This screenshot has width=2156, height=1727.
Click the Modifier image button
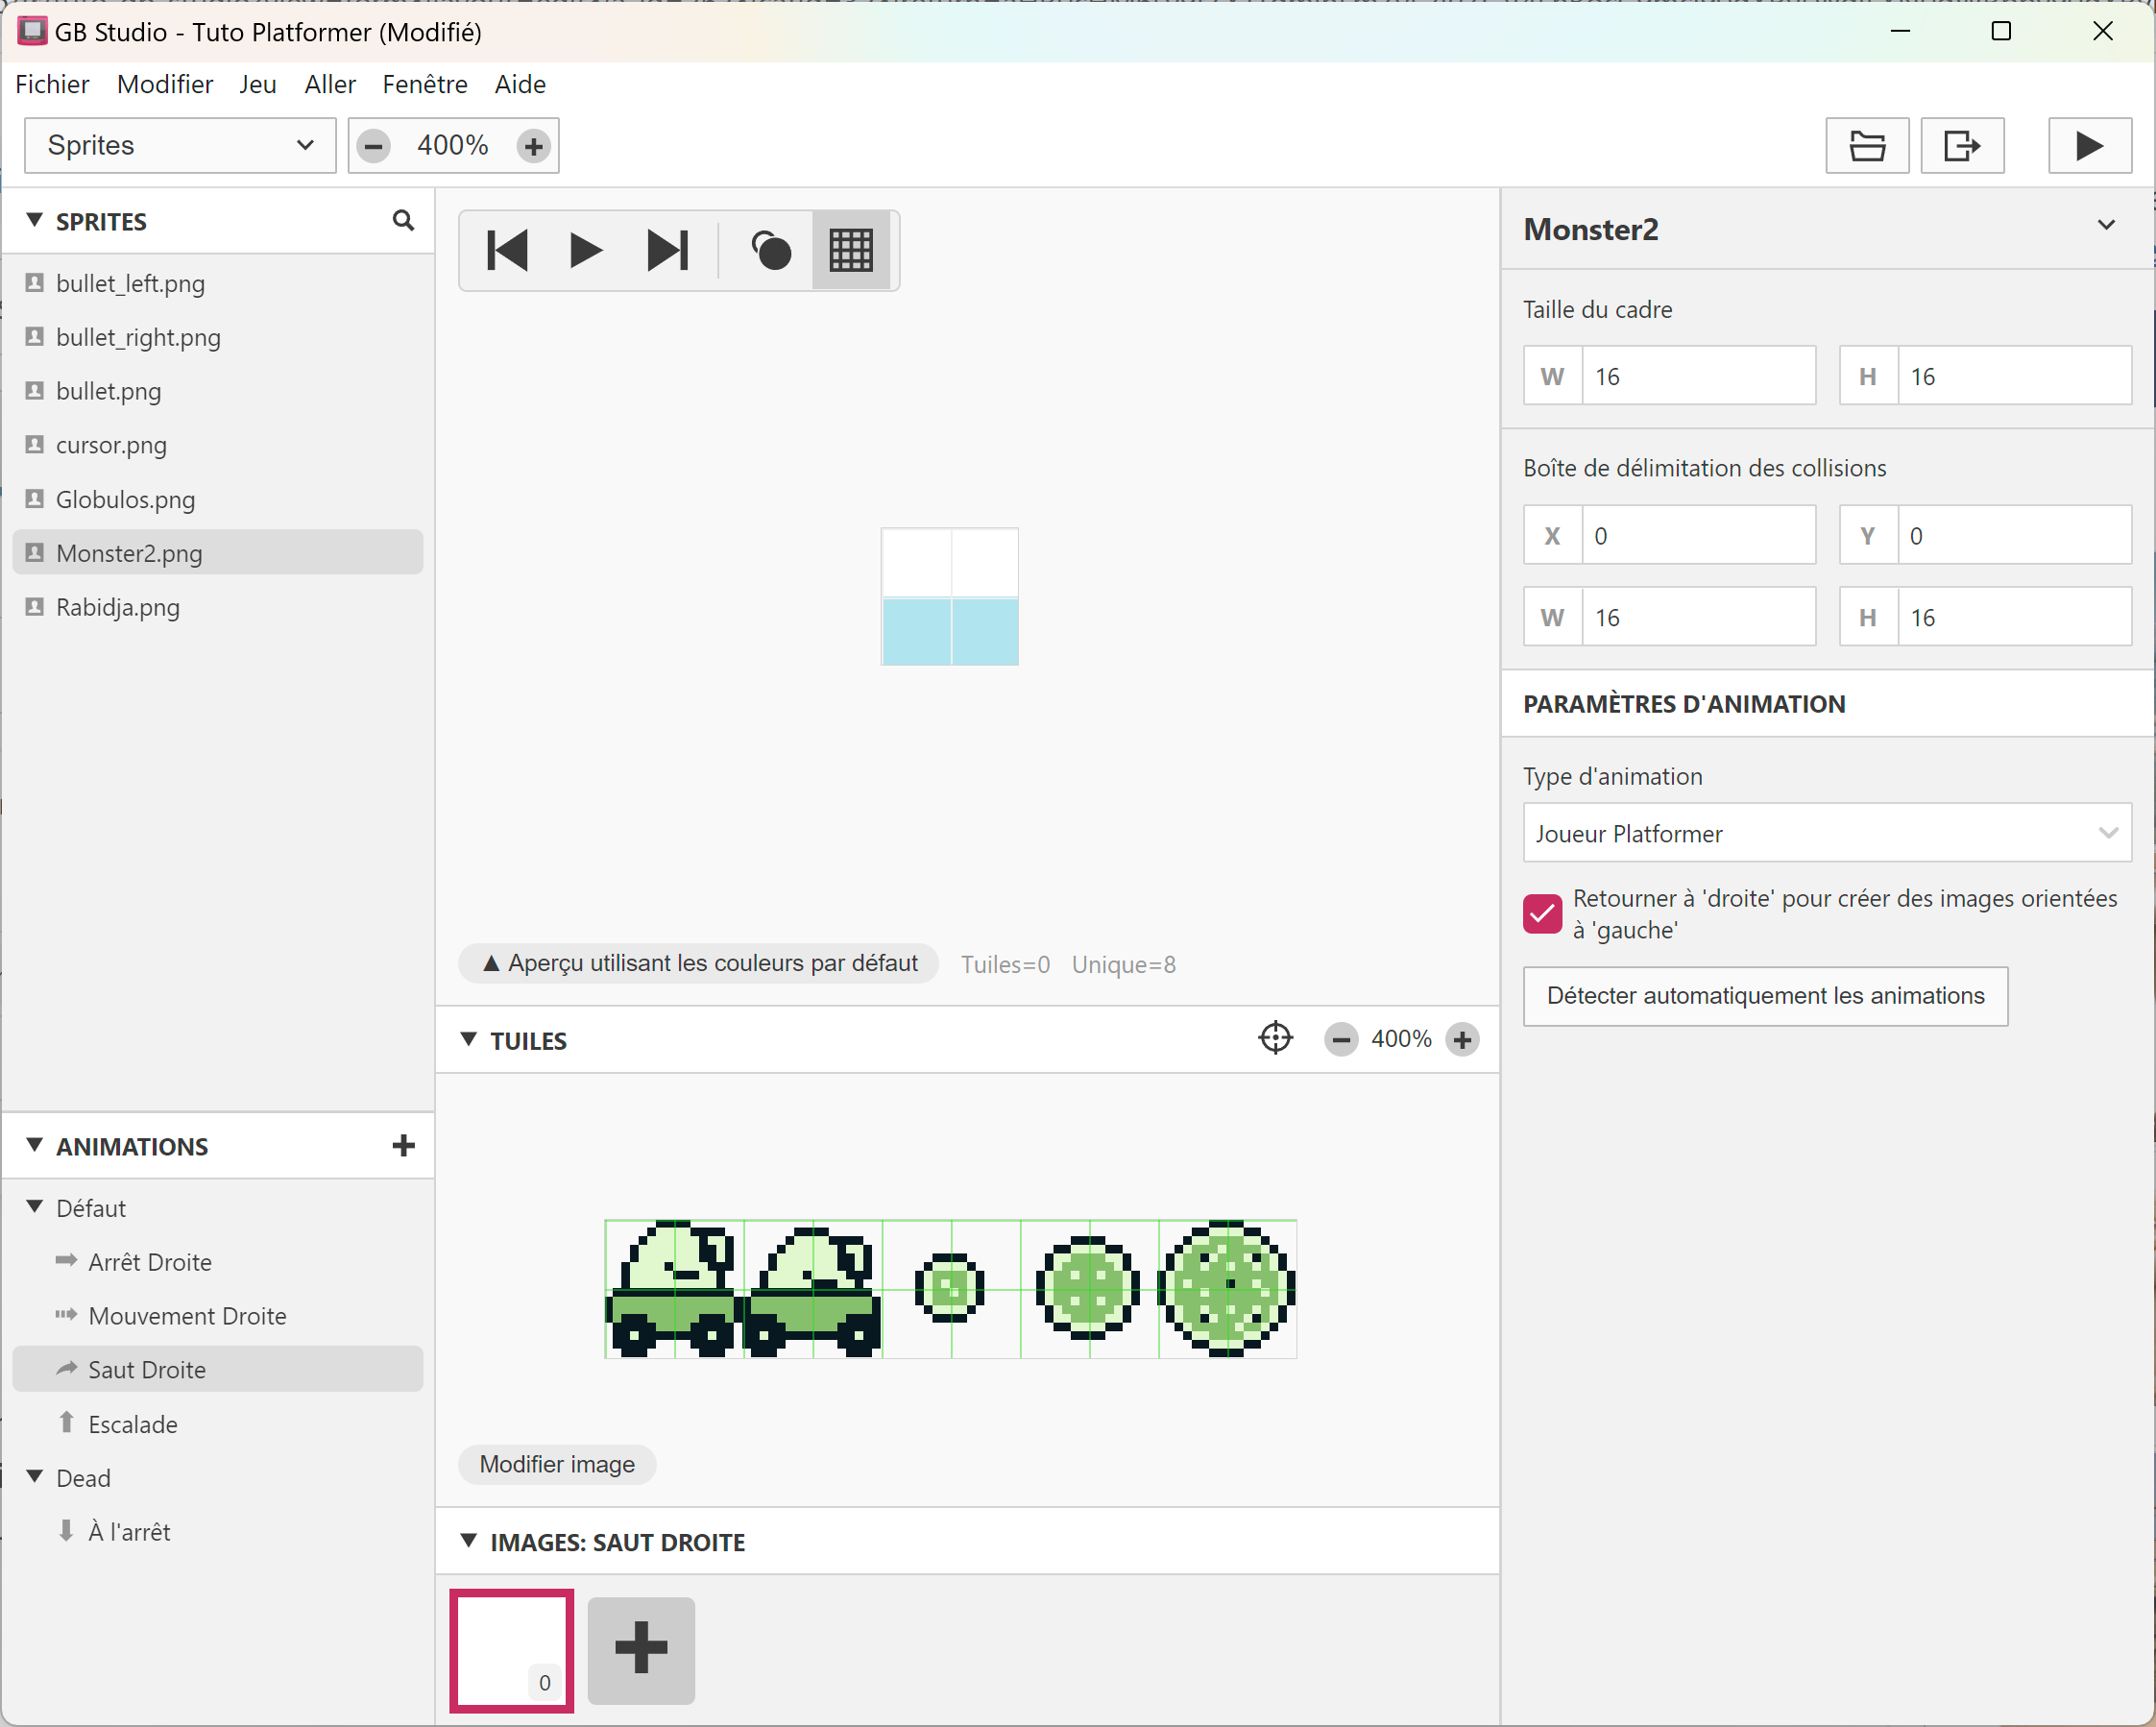point(557,1463)
